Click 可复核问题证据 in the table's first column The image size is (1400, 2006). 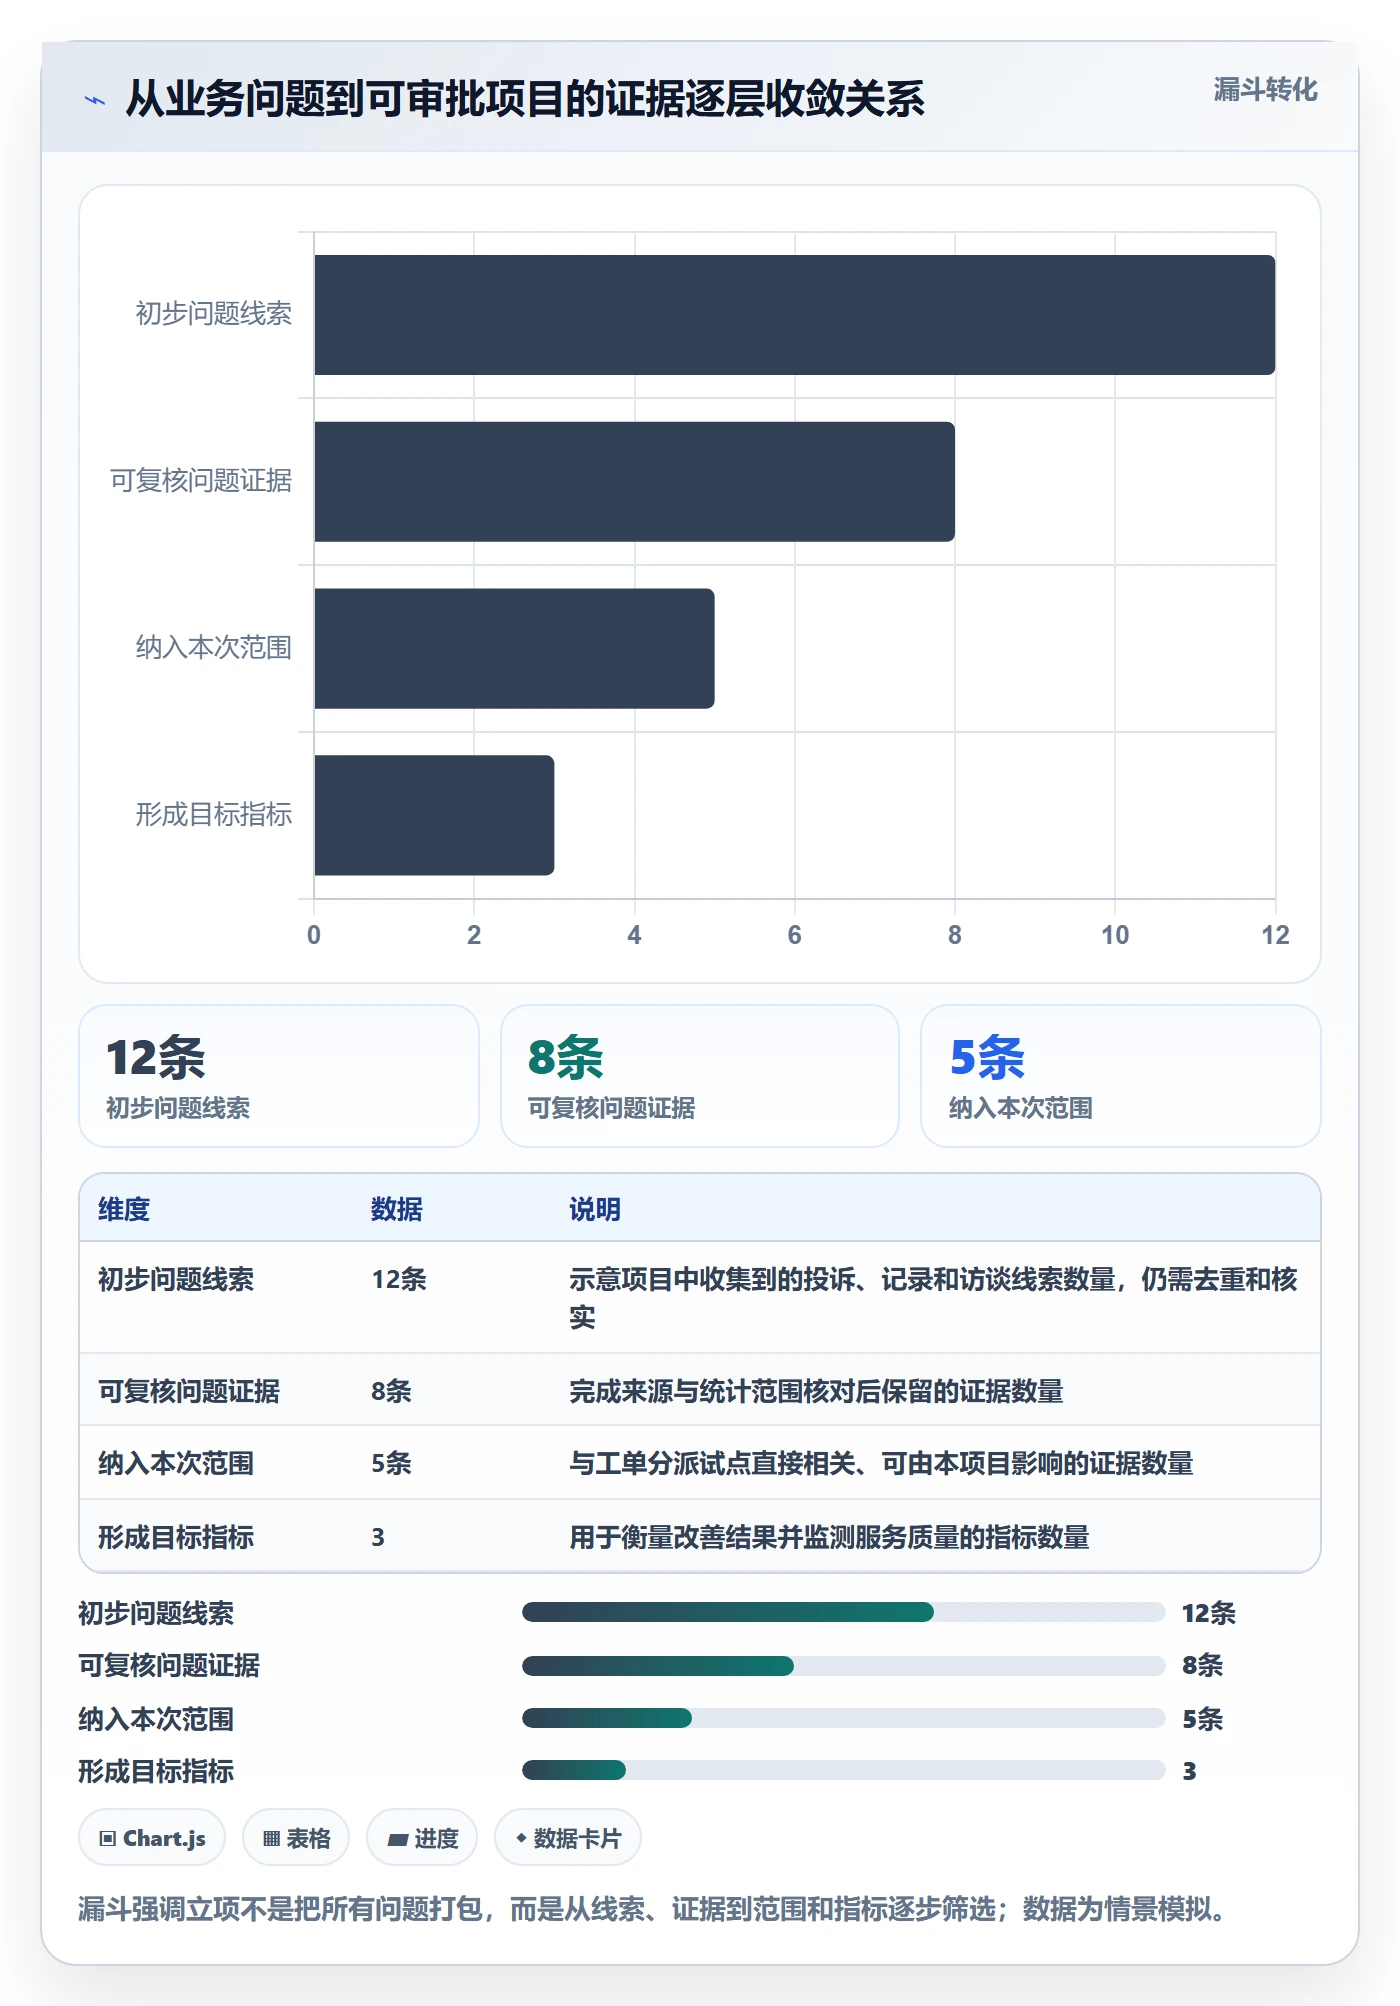(189, 1391)
